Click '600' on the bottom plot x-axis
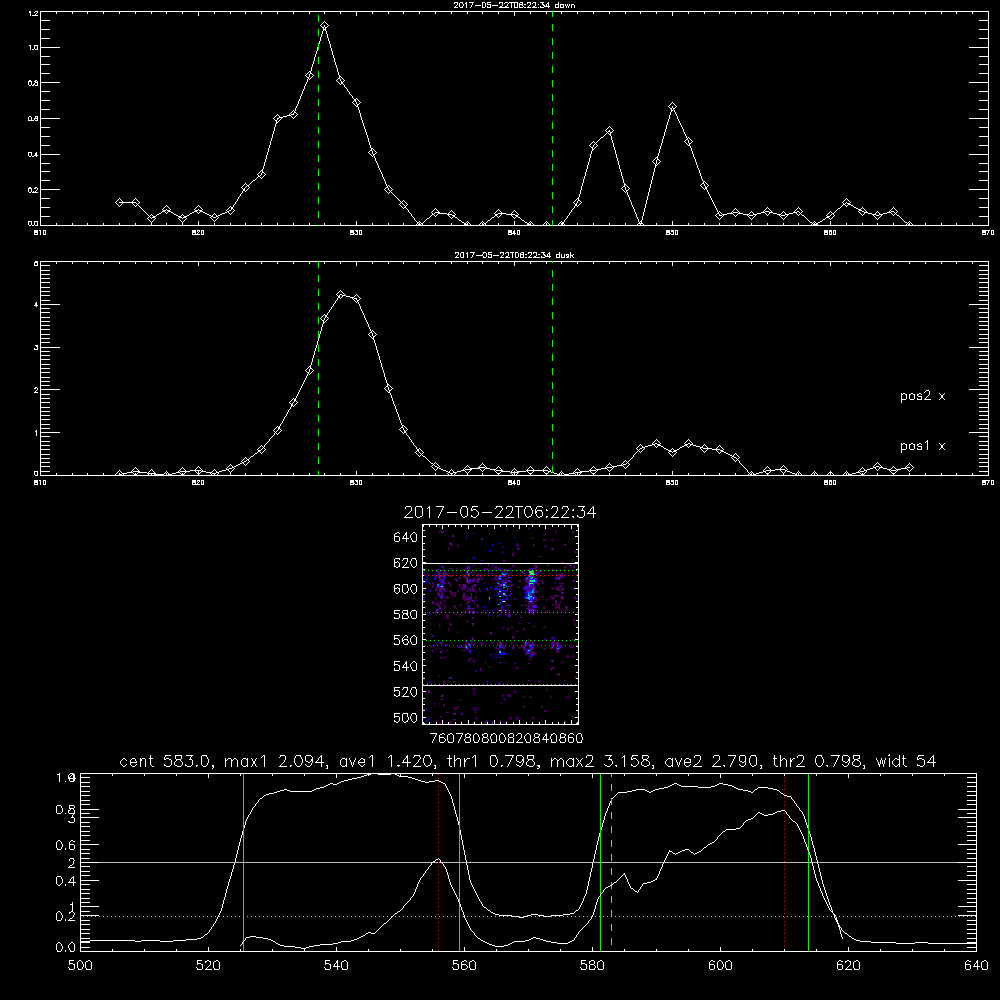 (x=720, y=966)
